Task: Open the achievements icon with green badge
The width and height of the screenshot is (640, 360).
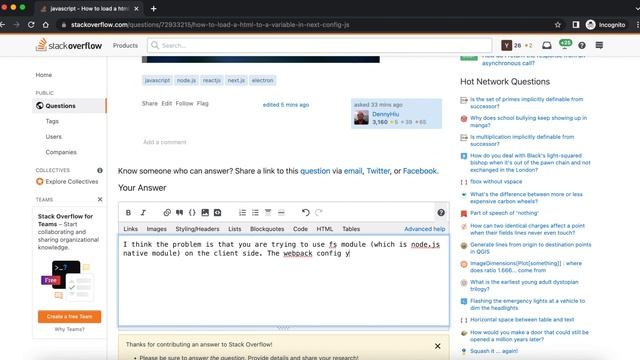Action: [565, 44]
